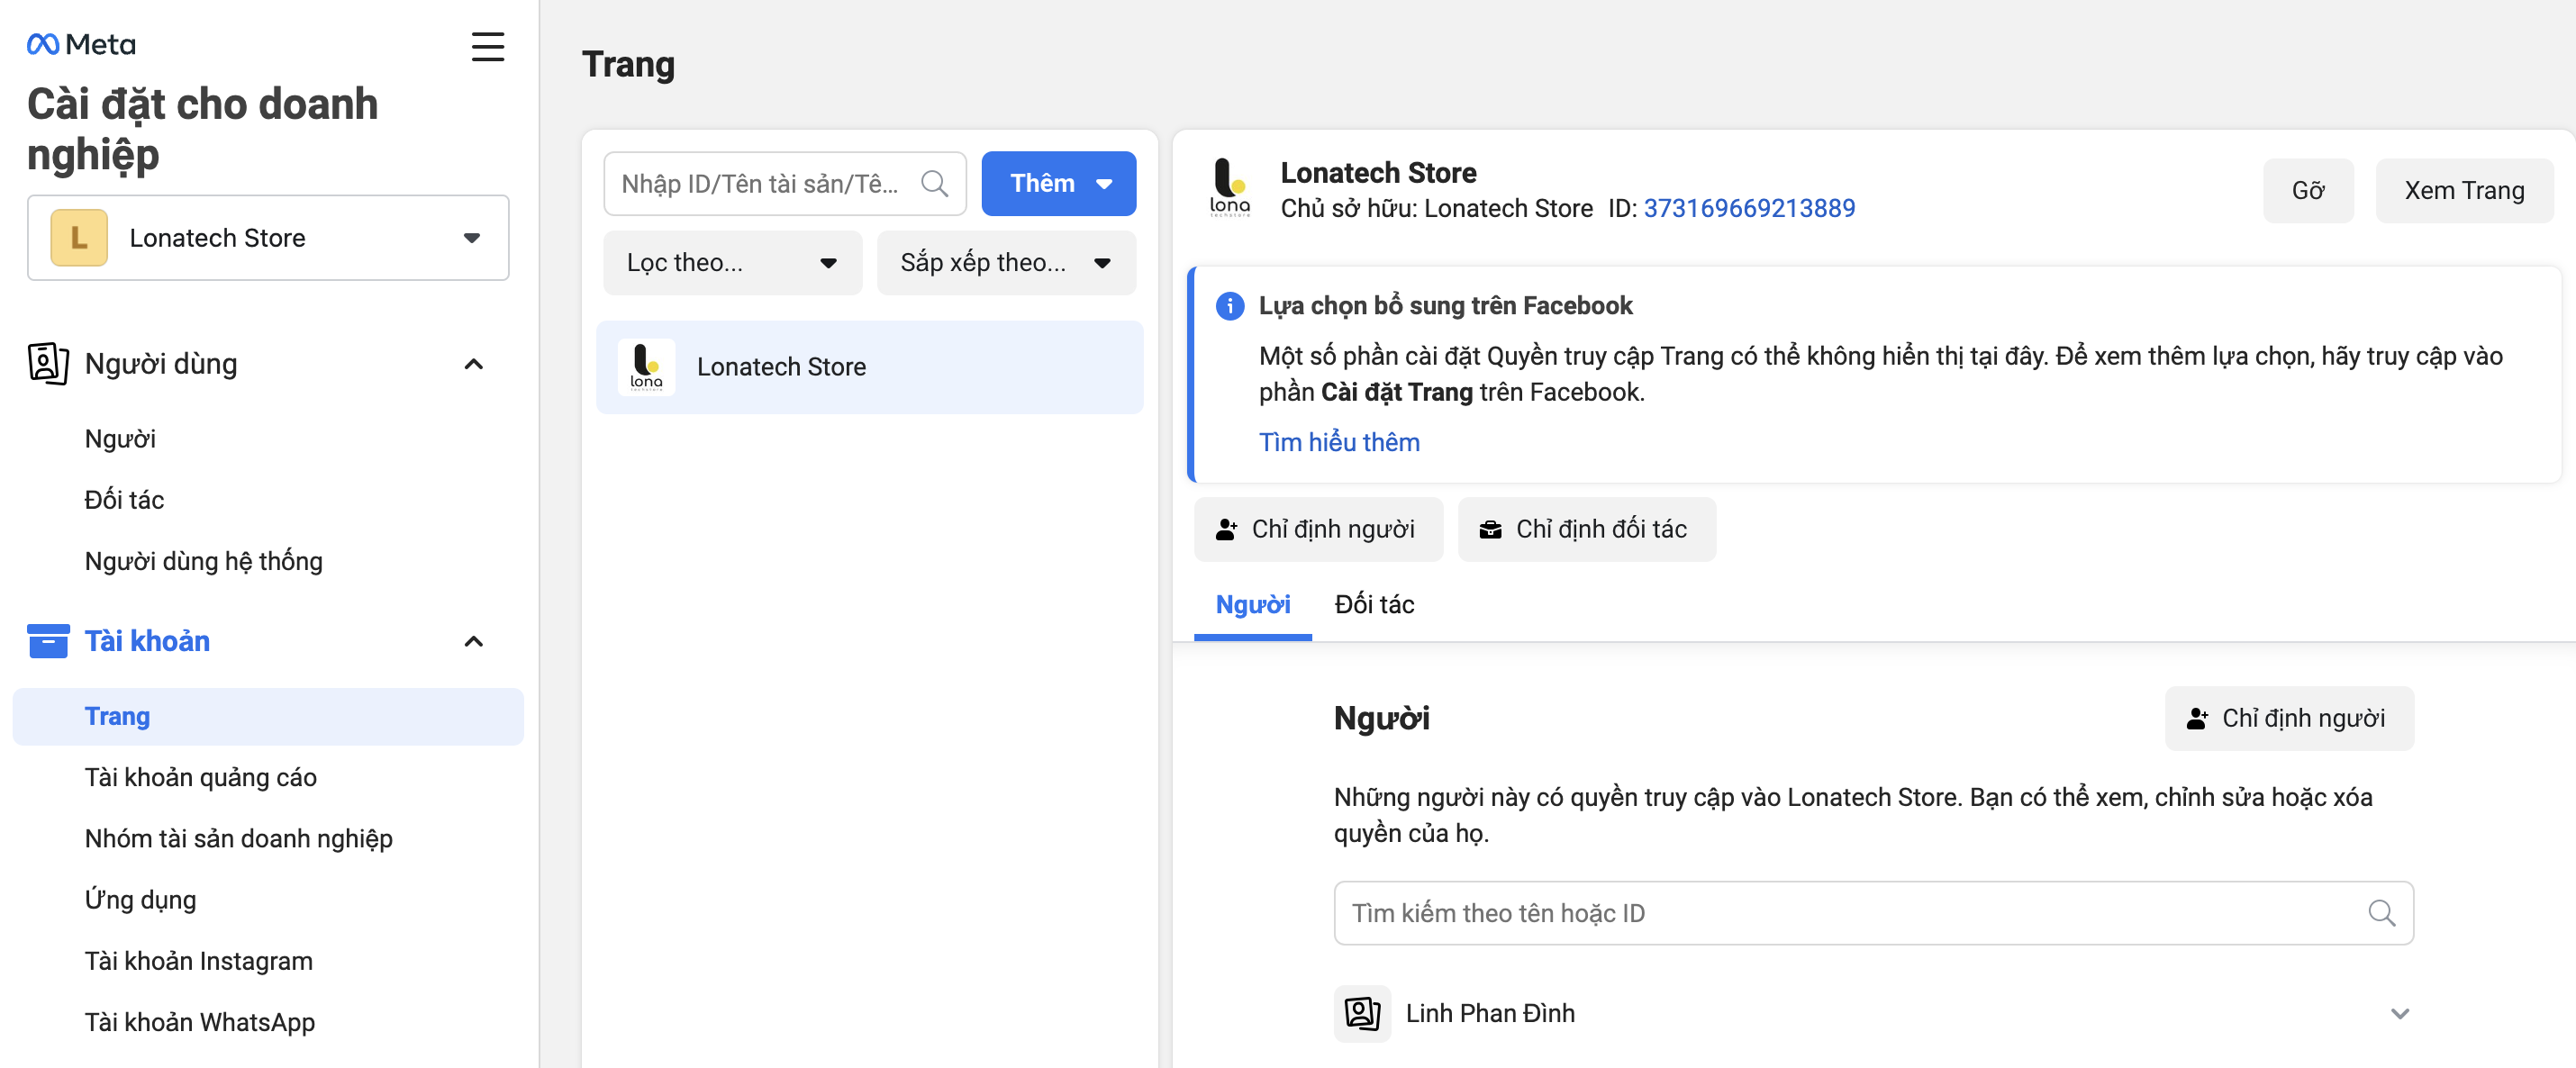Click the Tài khoản section icon
This screenshot has width=2576, height=1068.
click(x=44, y=641)
